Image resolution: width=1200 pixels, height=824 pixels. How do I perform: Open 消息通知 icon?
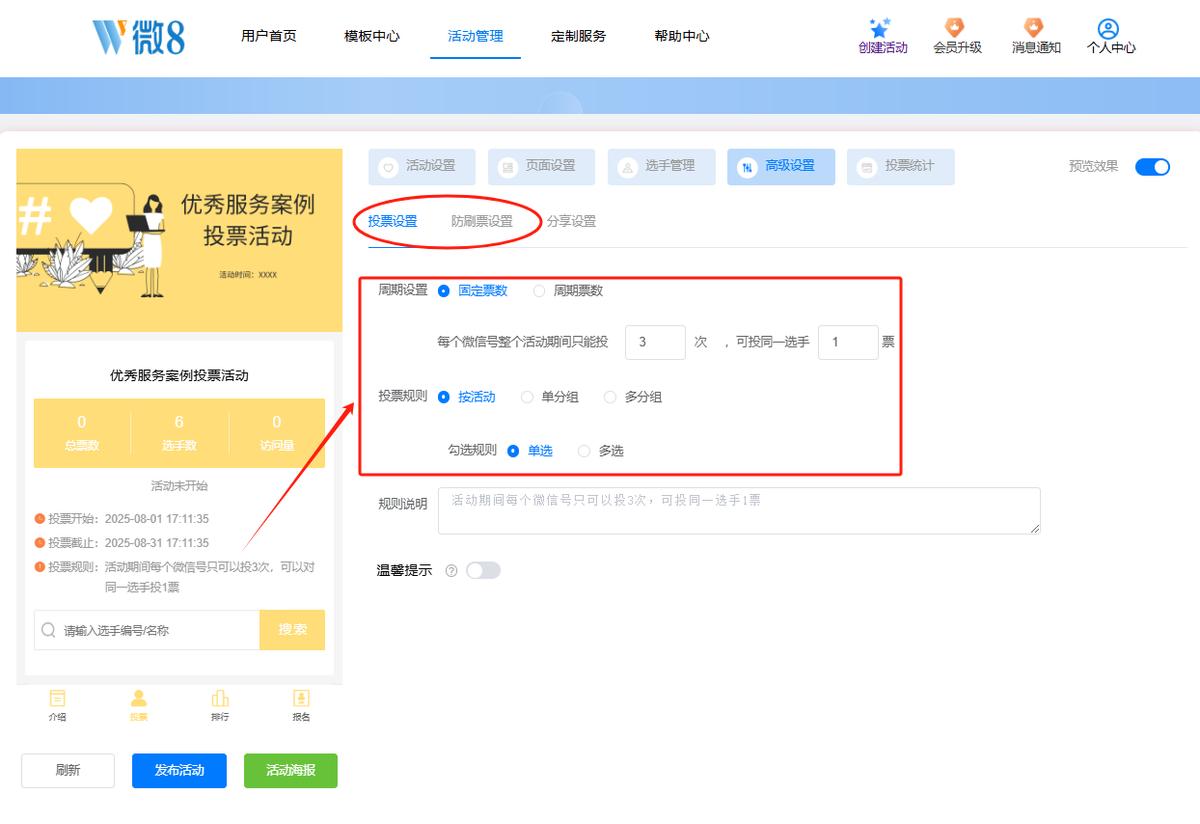(x=1034, y=28)
